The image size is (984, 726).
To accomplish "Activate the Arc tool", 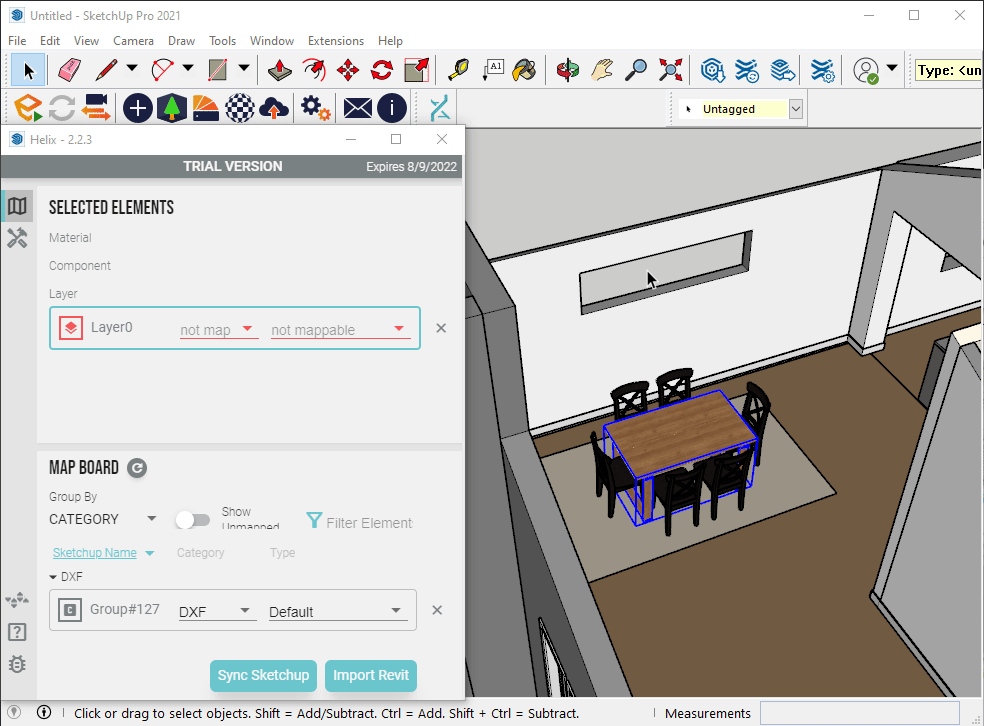I will coord(163,70).
